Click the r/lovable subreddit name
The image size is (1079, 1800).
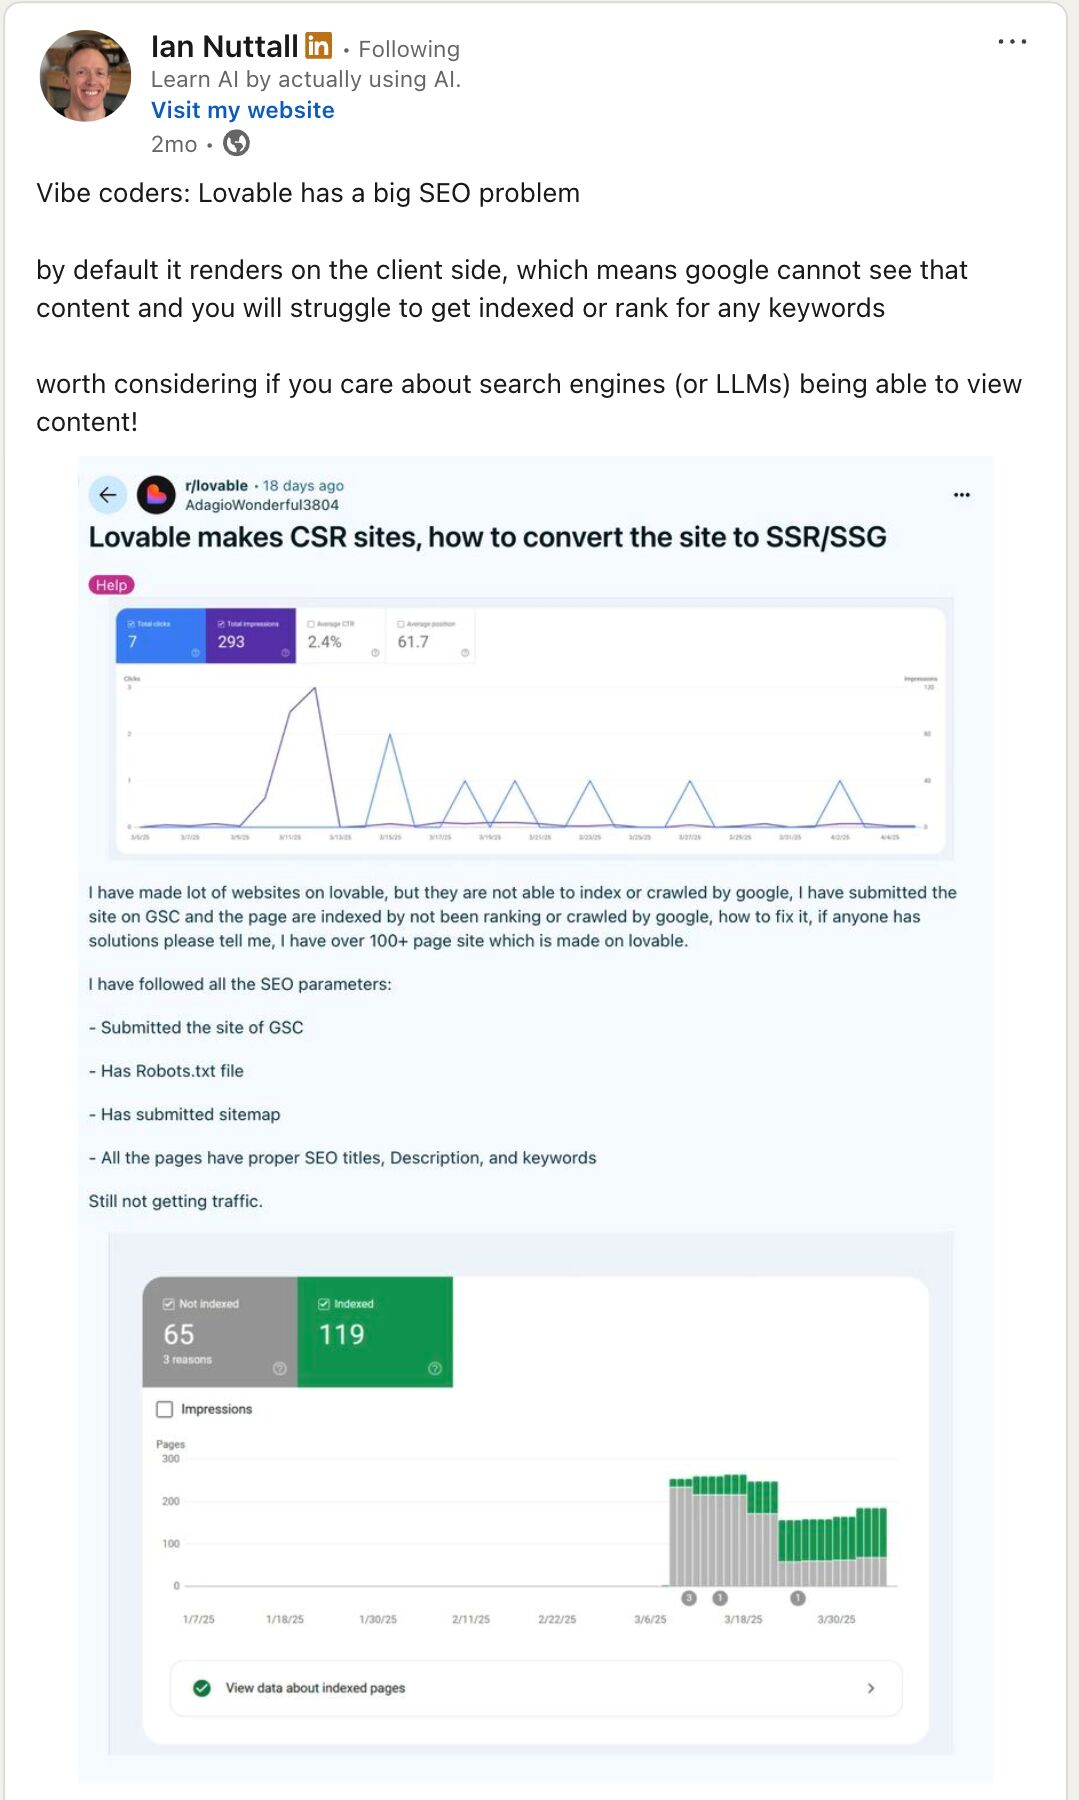216,485
